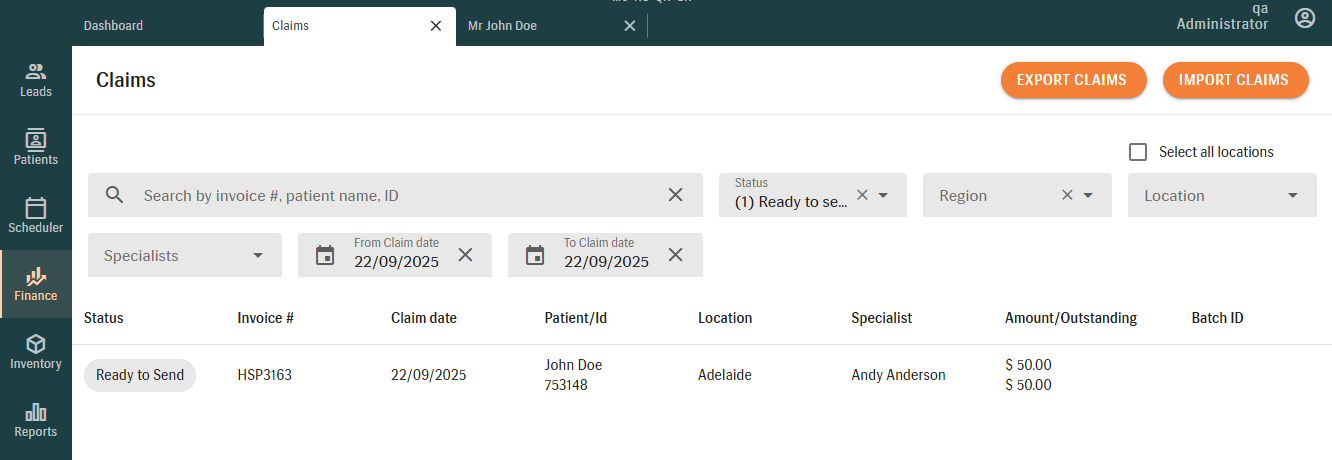Close the Claims tab
1332x460 pixels.
436,26
